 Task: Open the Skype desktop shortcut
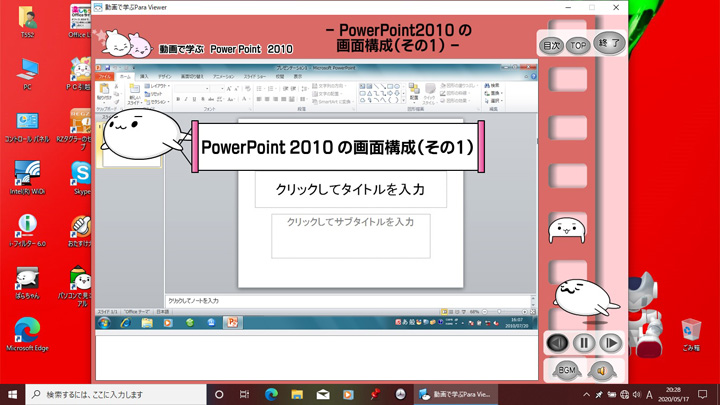click(x=81, y=176)
